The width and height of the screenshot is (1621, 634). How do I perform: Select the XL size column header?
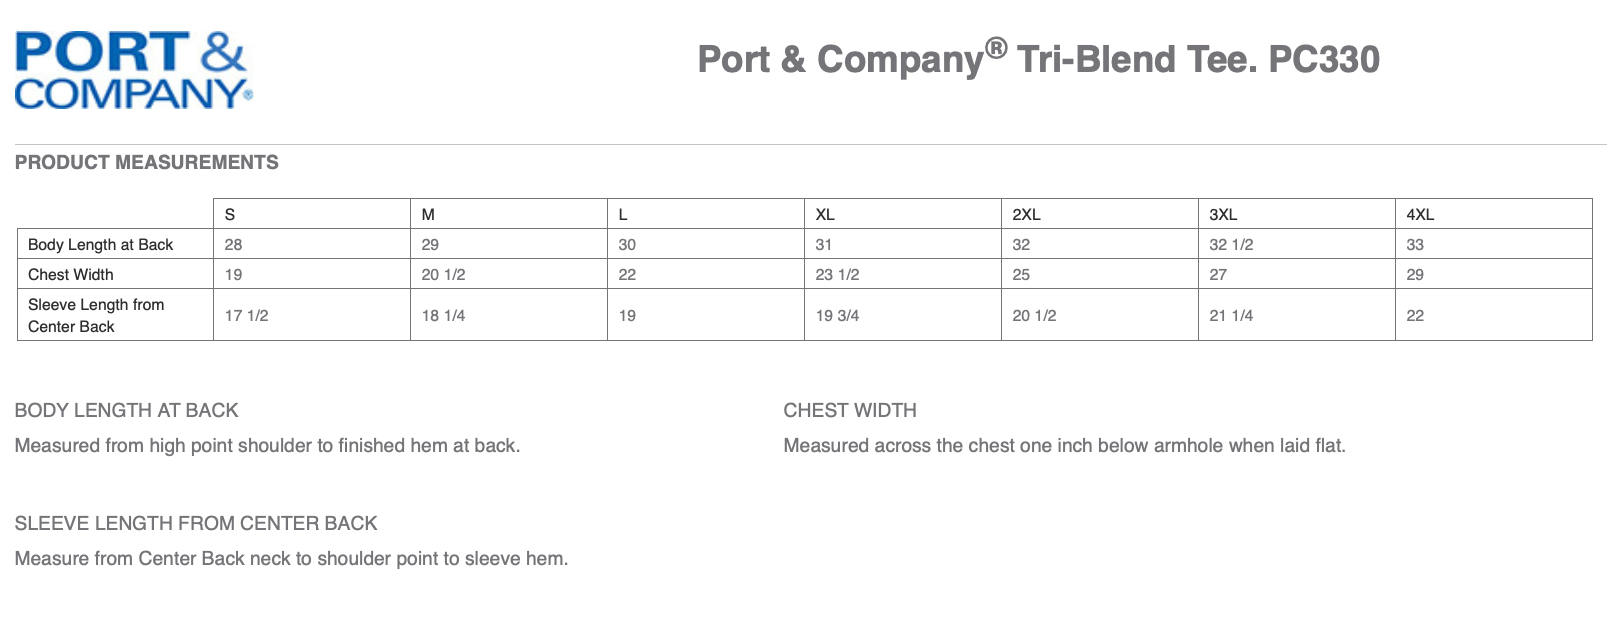click(x=825, y=214)
